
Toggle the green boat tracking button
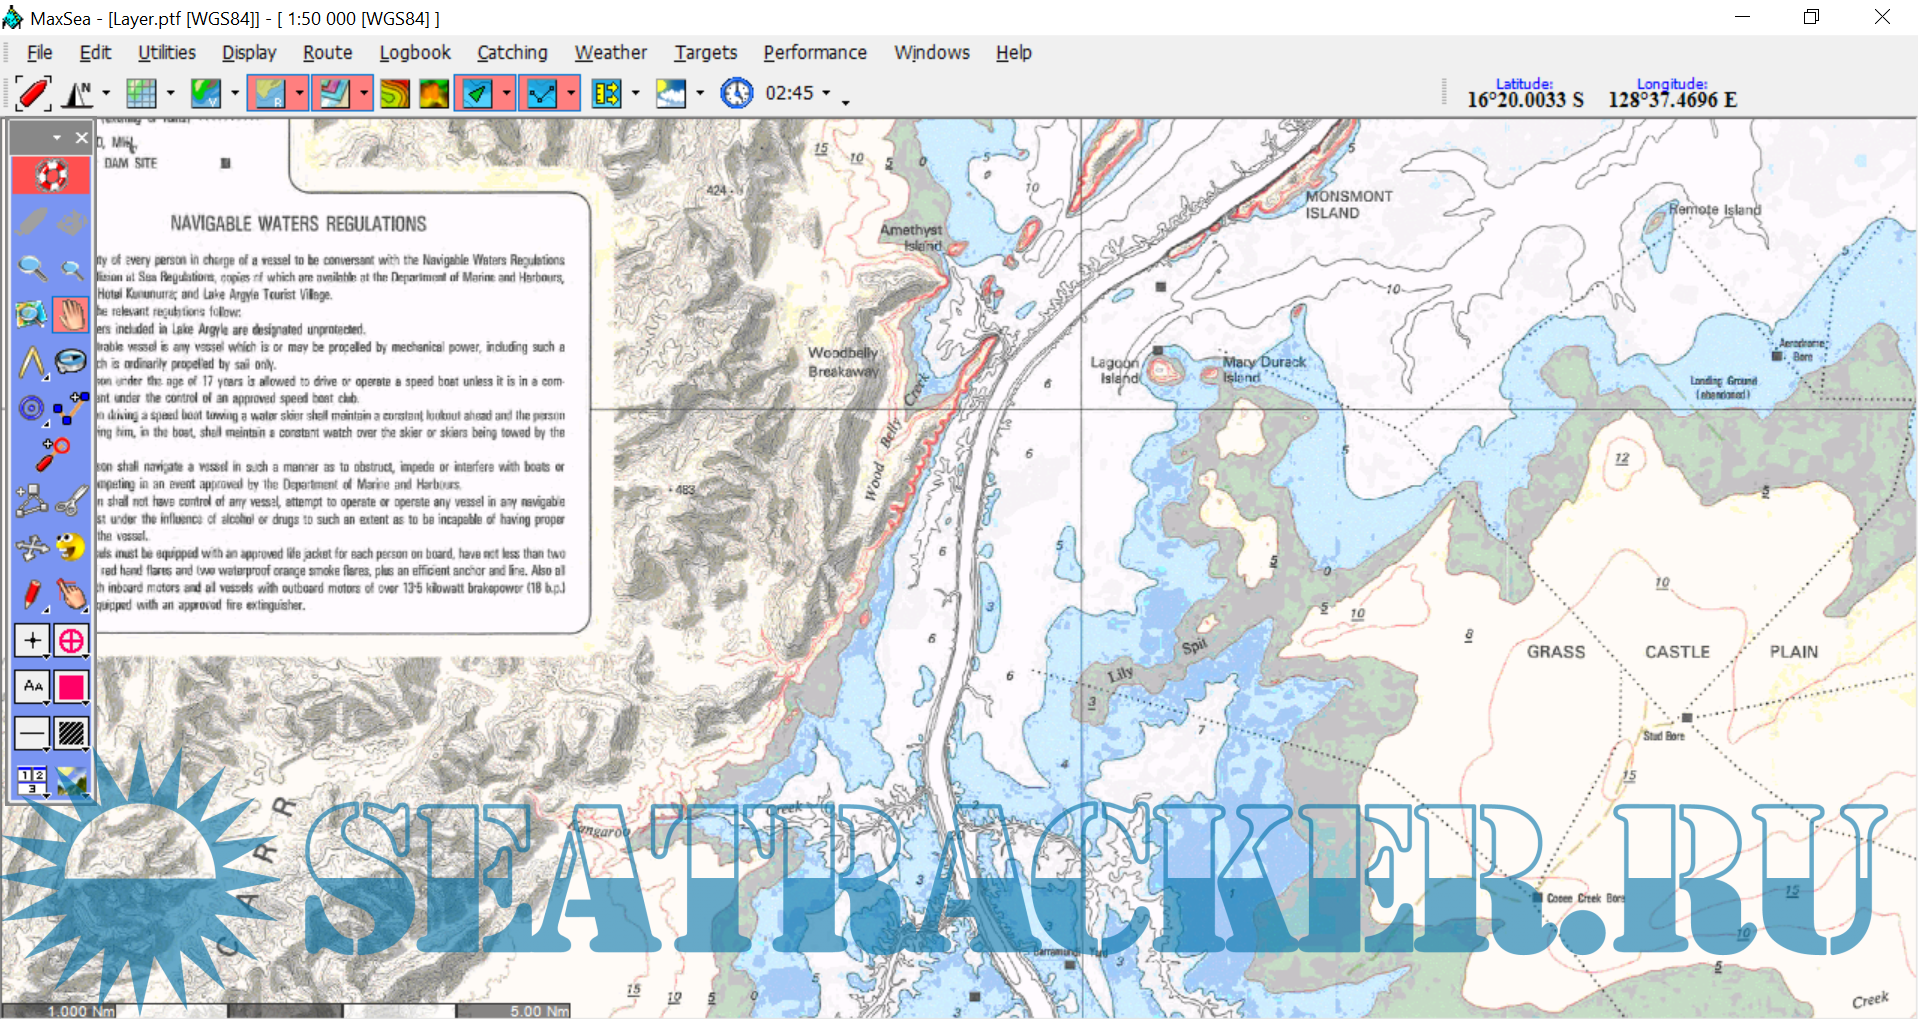pyautogui.click(x=477, y=94)
